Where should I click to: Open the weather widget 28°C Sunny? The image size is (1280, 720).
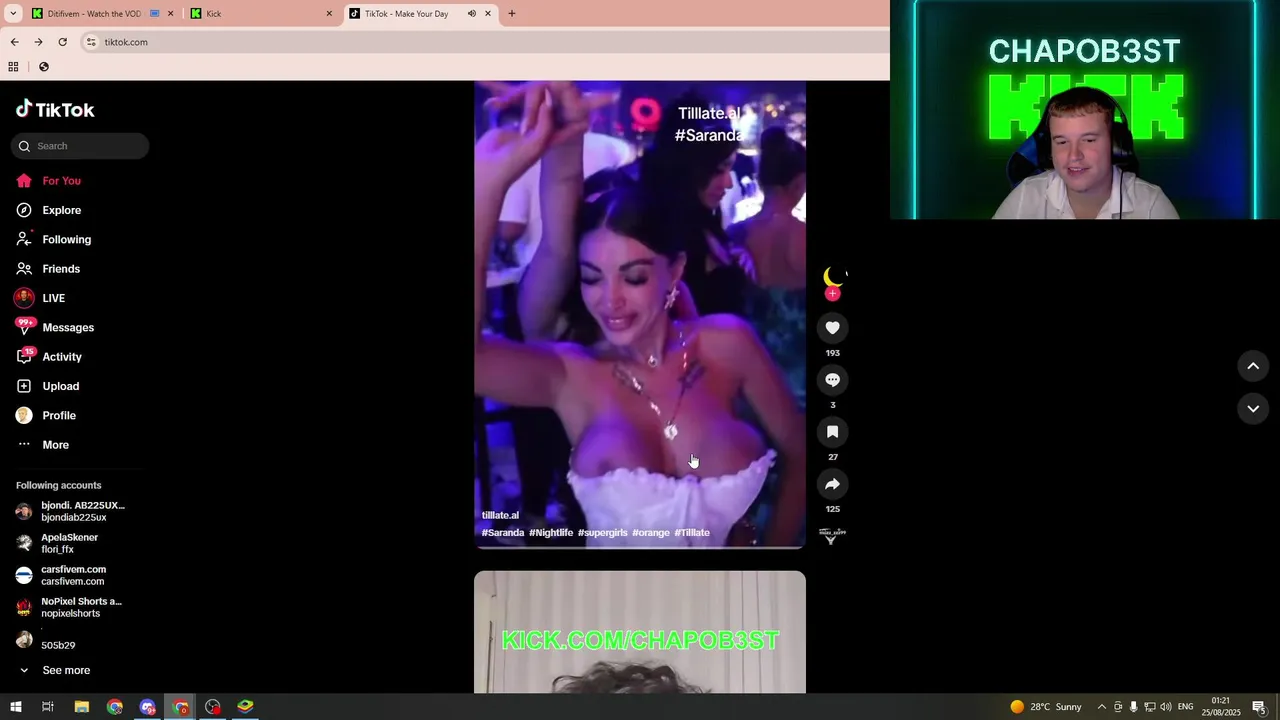(x=1046, y=707)
